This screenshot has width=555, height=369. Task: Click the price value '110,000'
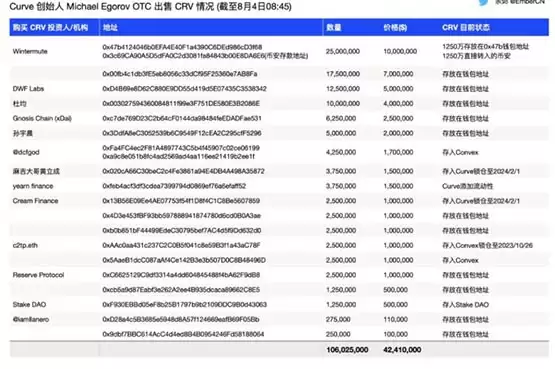[395, 319]
